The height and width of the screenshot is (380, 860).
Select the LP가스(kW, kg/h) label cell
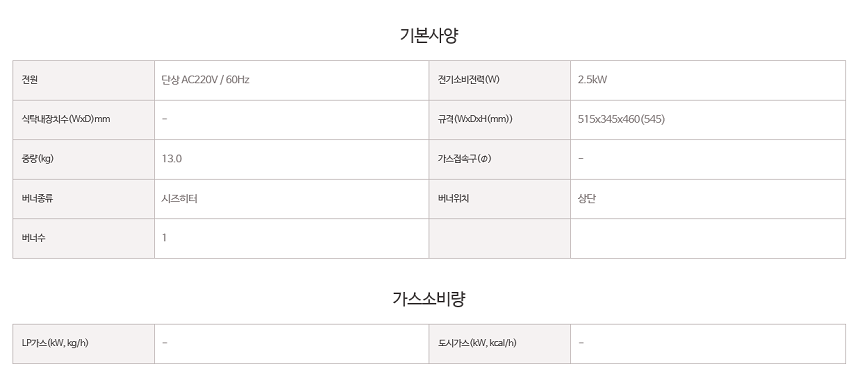tap(83, 344)
